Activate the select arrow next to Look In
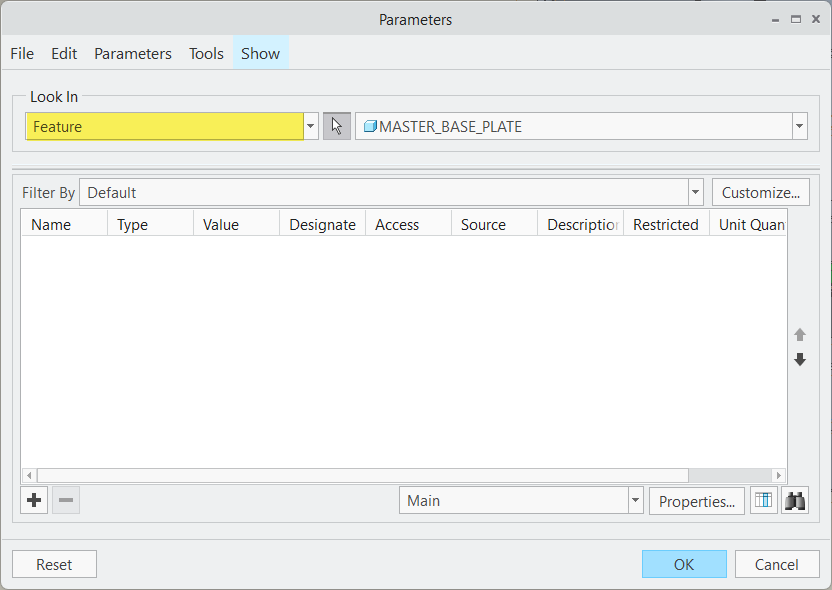The width and height of the screenshot is (832, 590). pyautogui.click(x=336, y=125)
